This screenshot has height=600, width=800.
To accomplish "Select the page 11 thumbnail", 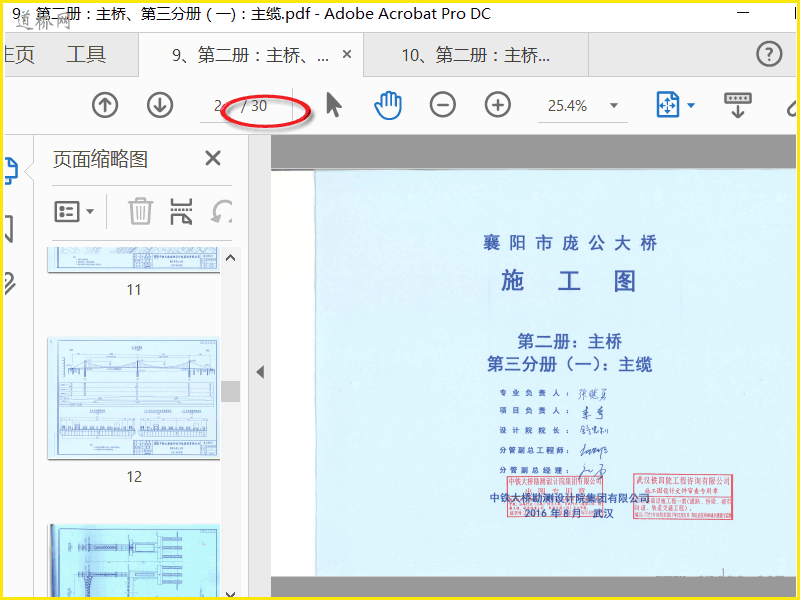I will pyautogui.click(x=134, y=259).
